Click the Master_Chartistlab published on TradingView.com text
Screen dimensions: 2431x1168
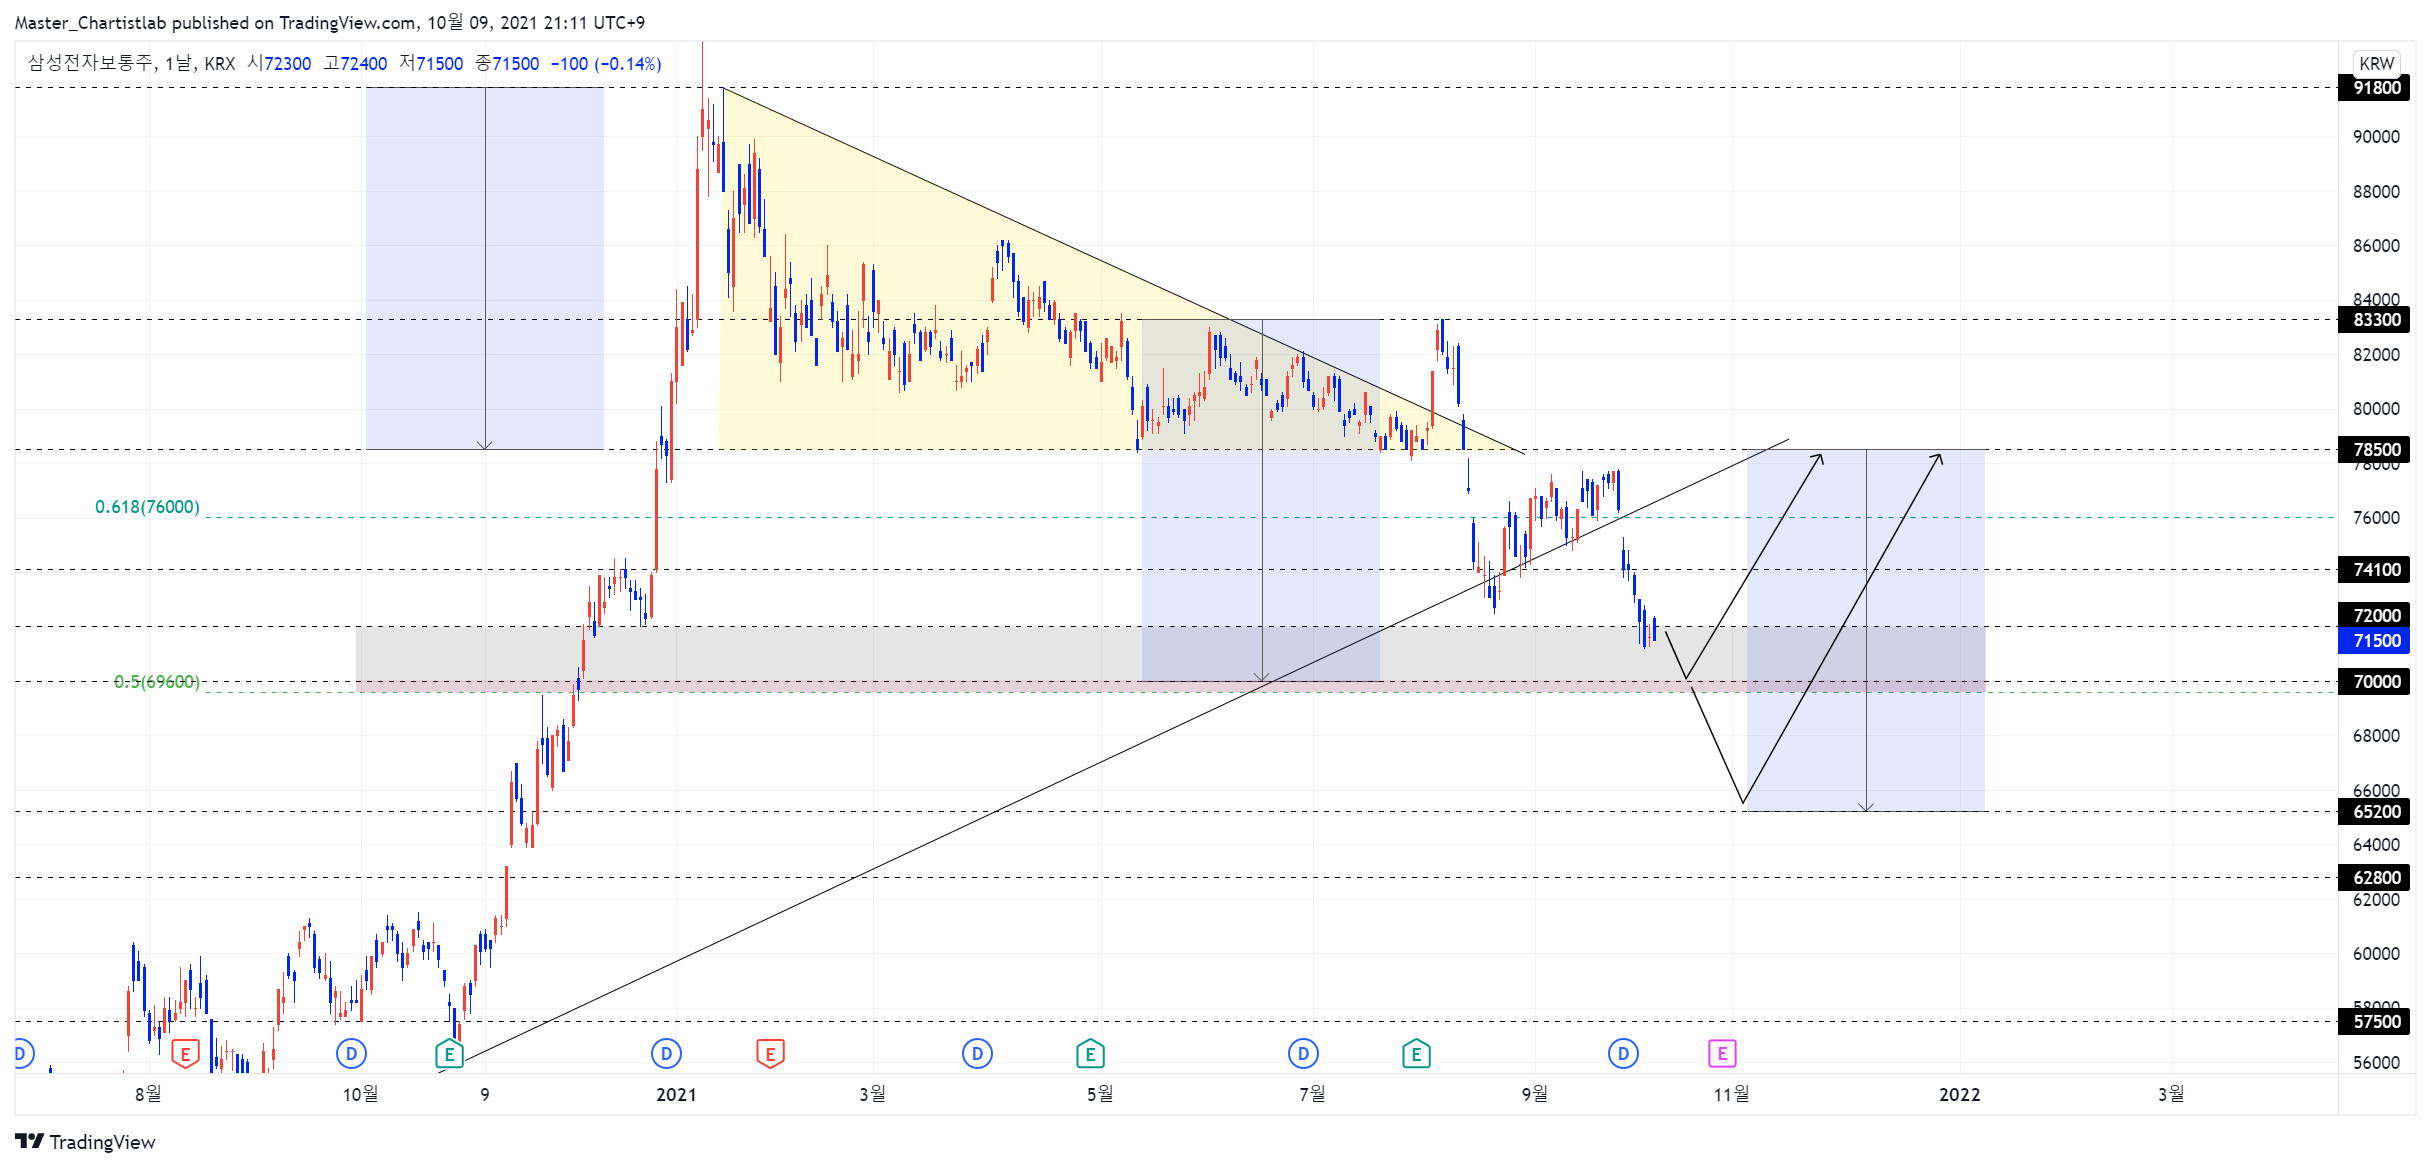click(216, 22)
